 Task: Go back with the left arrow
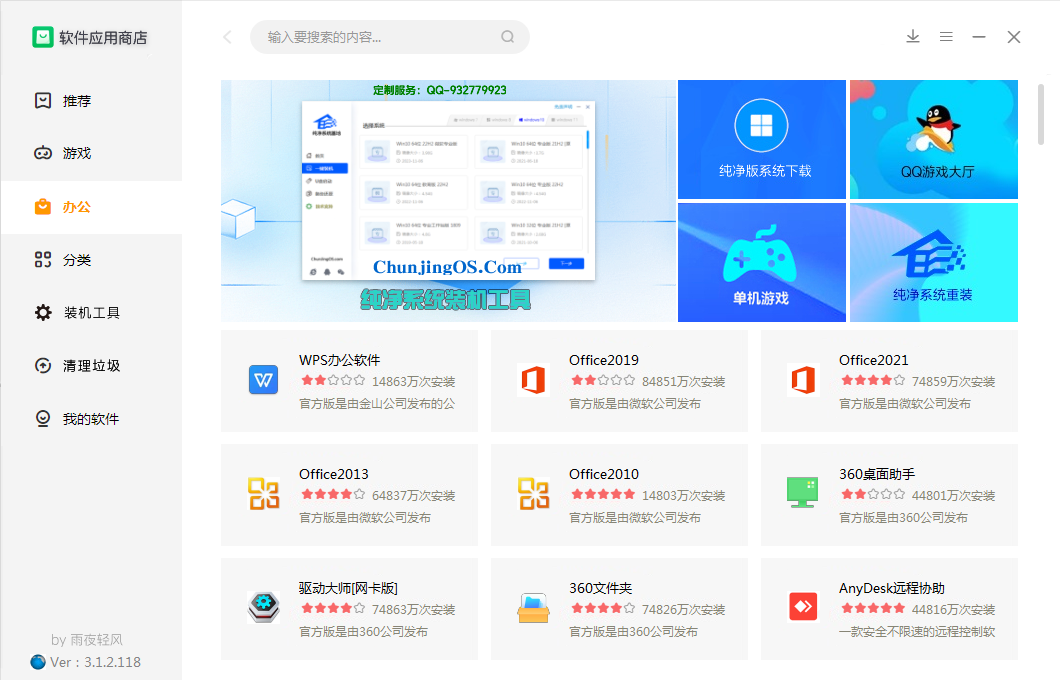pos(228,37)
